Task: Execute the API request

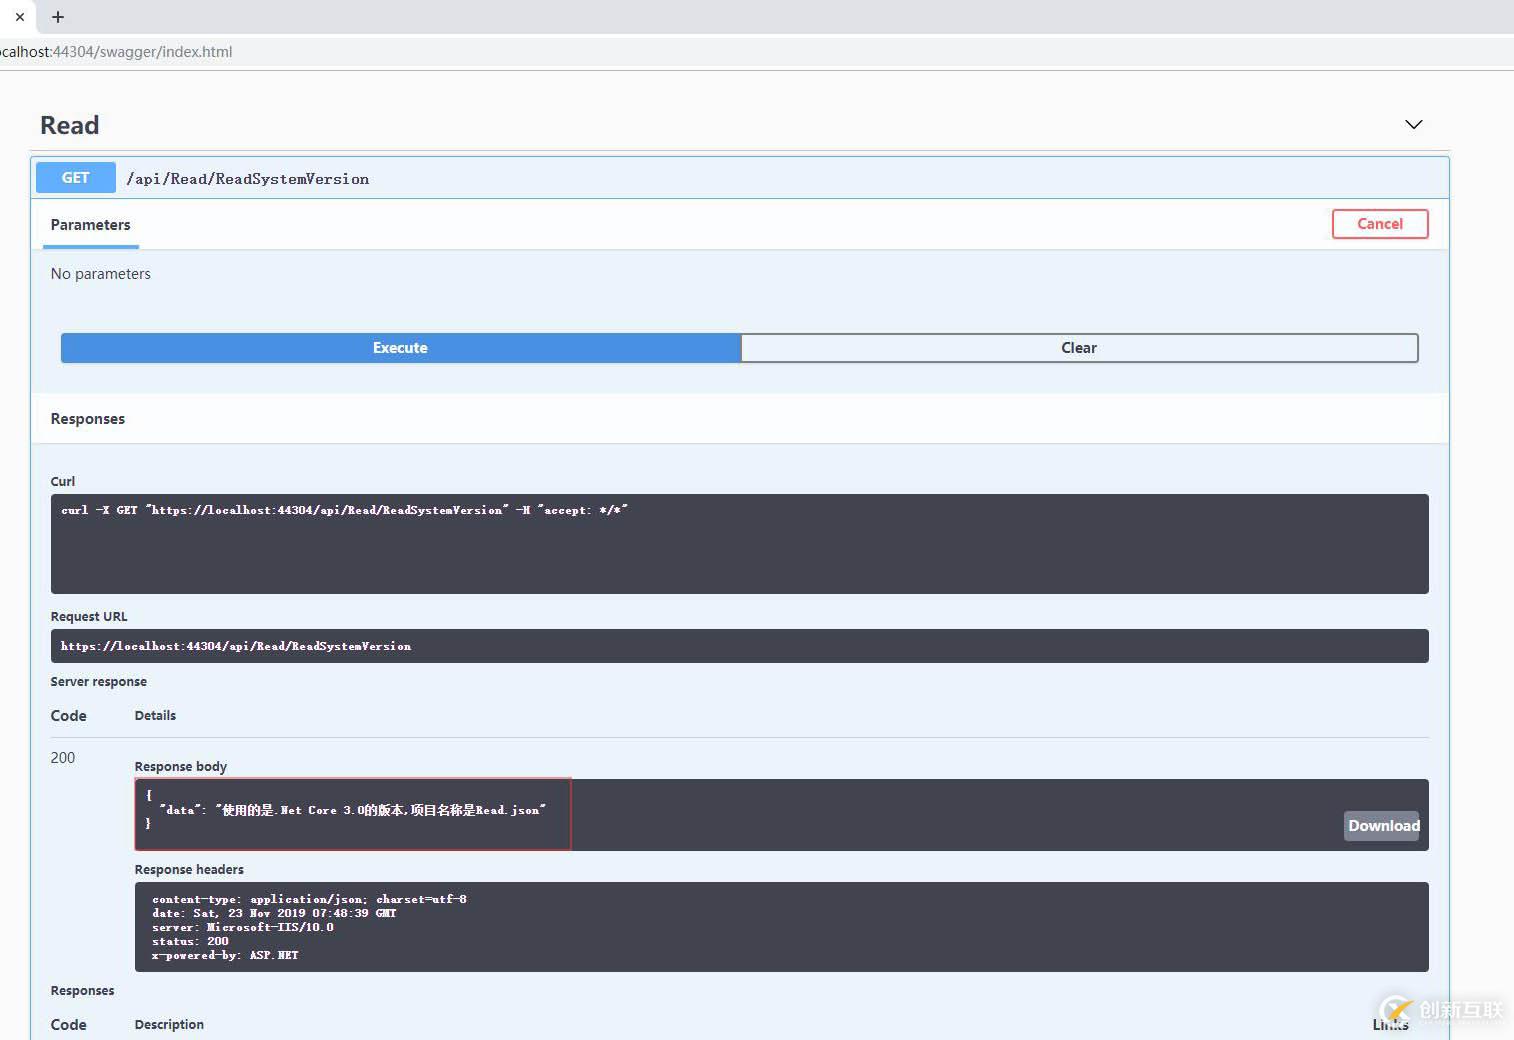Action: click(x=400, y=348)
